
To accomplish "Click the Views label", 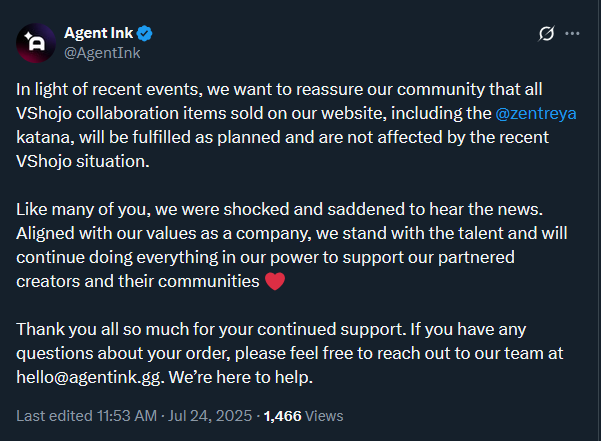I will coord(324,416).
